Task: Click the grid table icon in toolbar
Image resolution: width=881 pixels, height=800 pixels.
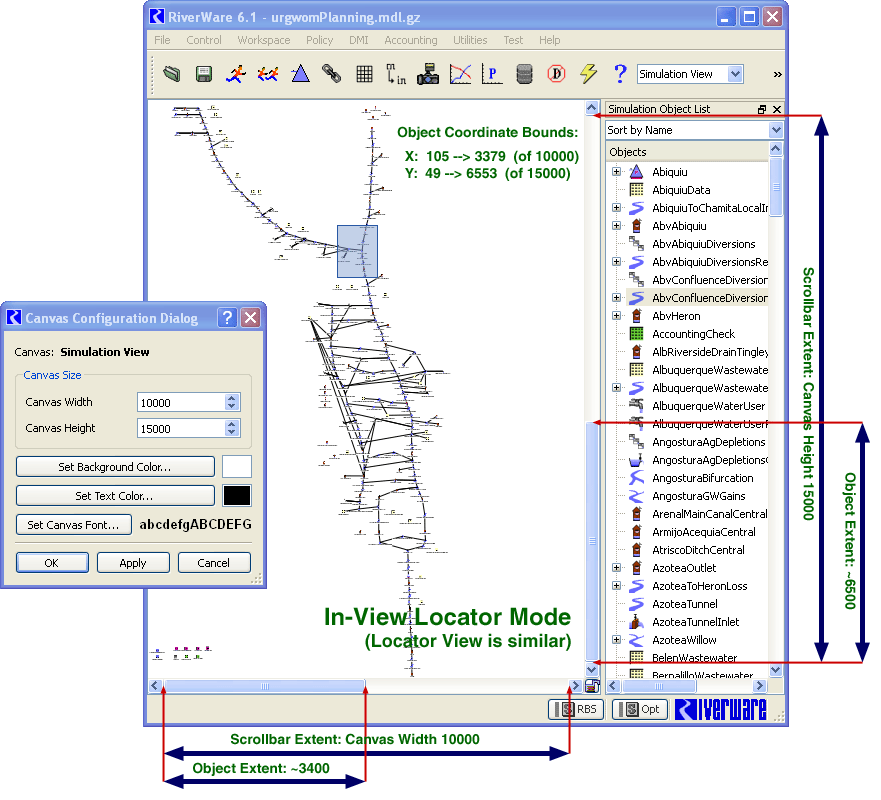Action: (x=364, y=74)
